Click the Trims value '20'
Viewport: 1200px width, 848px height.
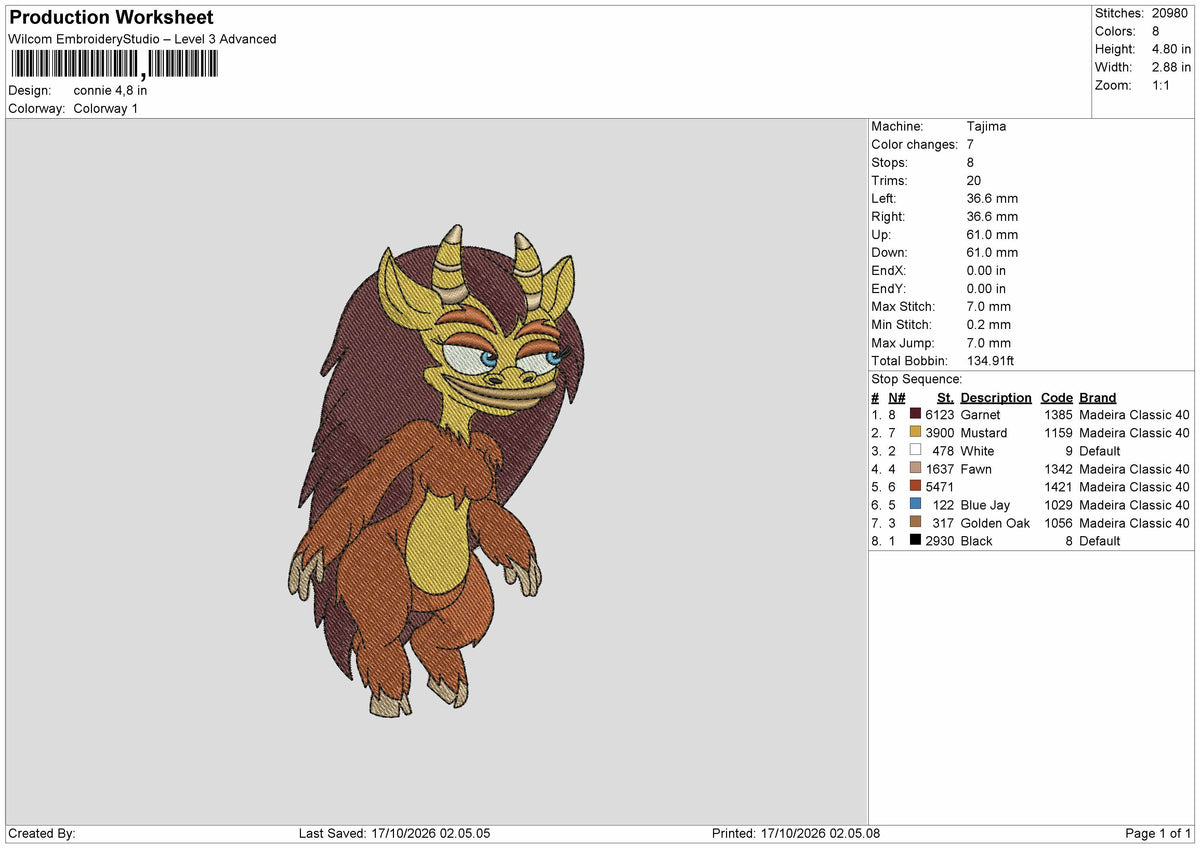point(975,180)
